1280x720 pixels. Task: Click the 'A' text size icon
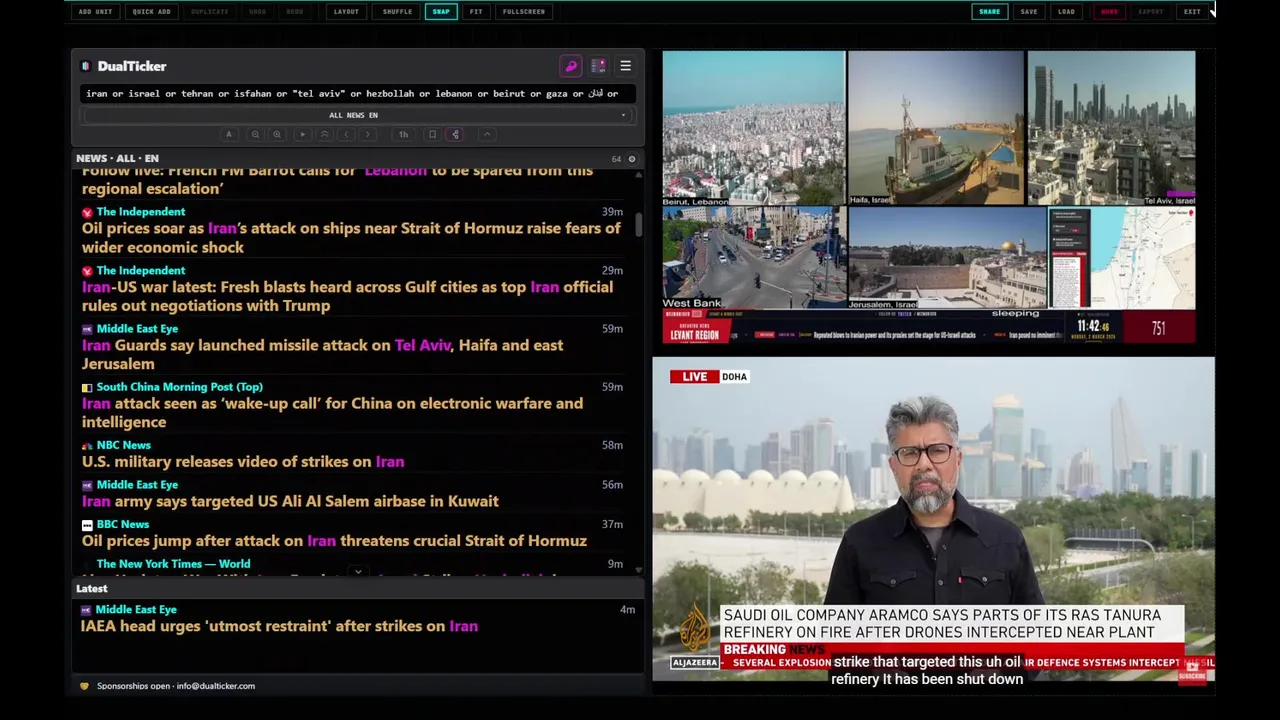[229, 134]
